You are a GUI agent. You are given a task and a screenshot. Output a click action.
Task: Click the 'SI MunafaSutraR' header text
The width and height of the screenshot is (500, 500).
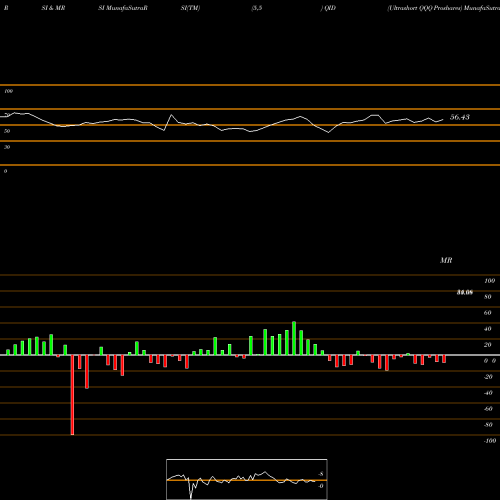pyautogui.click(x=123, y=8)
